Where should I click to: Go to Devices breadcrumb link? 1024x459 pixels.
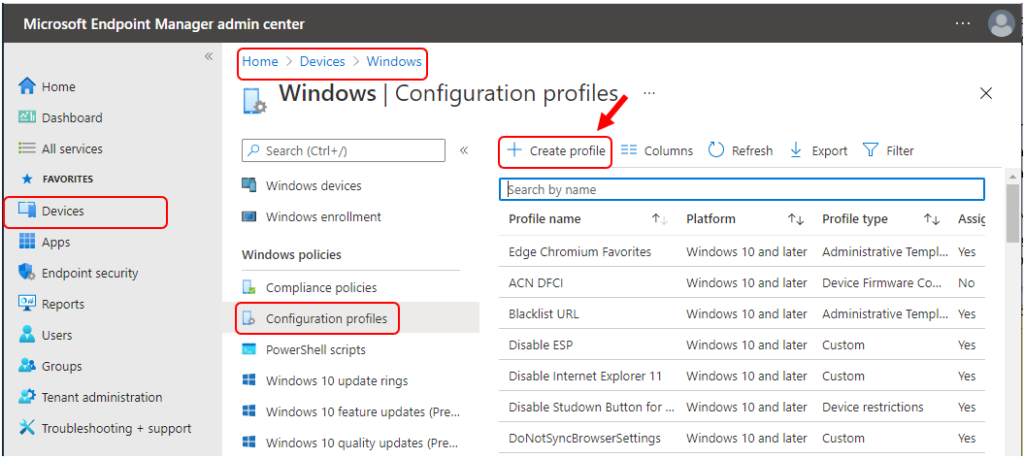(x=322, y=61)
